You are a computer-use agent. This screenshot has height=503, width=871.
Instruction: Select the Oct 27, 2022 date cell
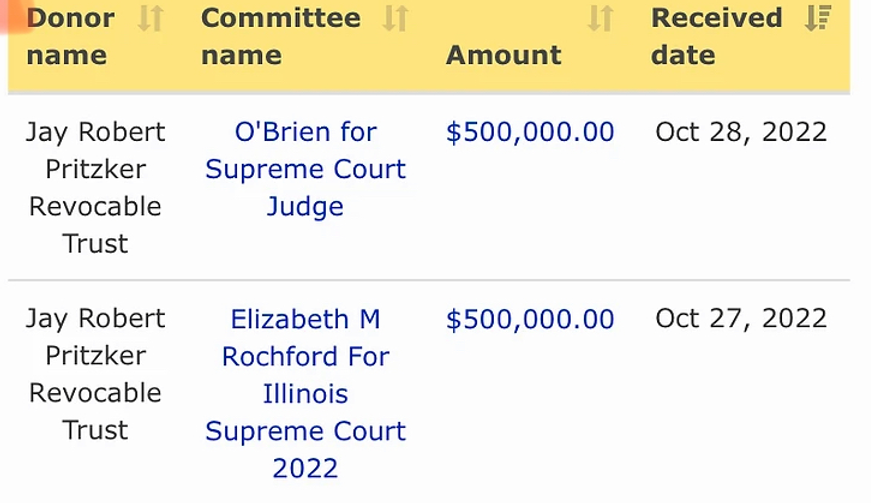click(741, 319)
